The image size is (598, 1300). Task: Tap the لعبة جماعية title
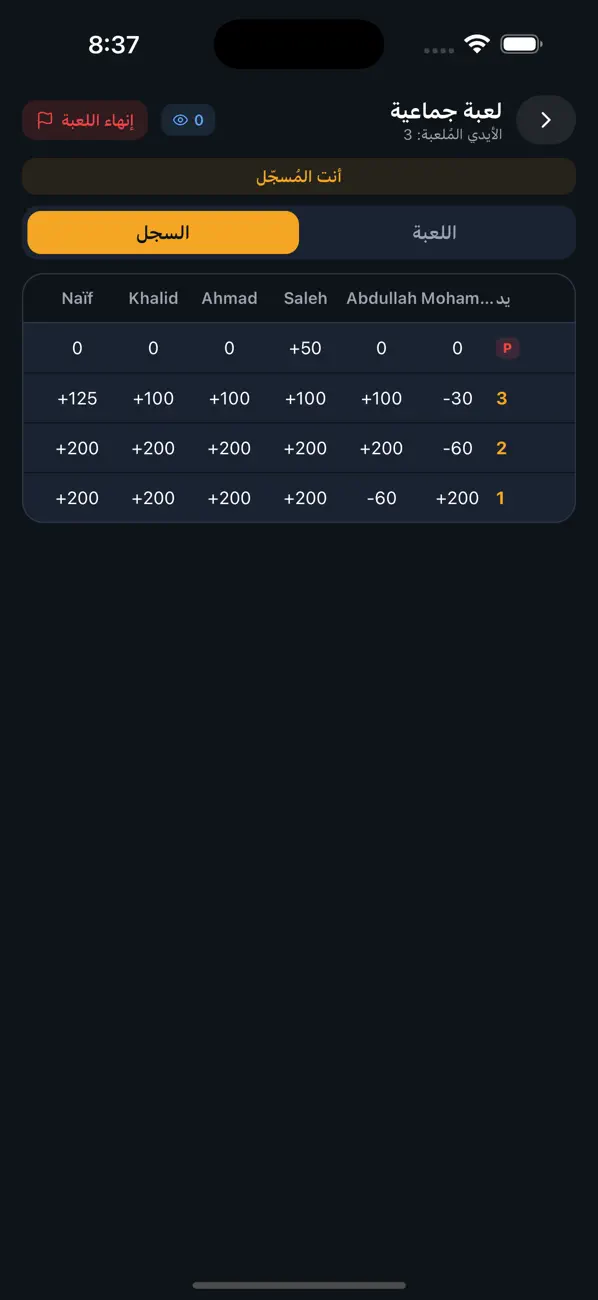(x=446, y=110)
